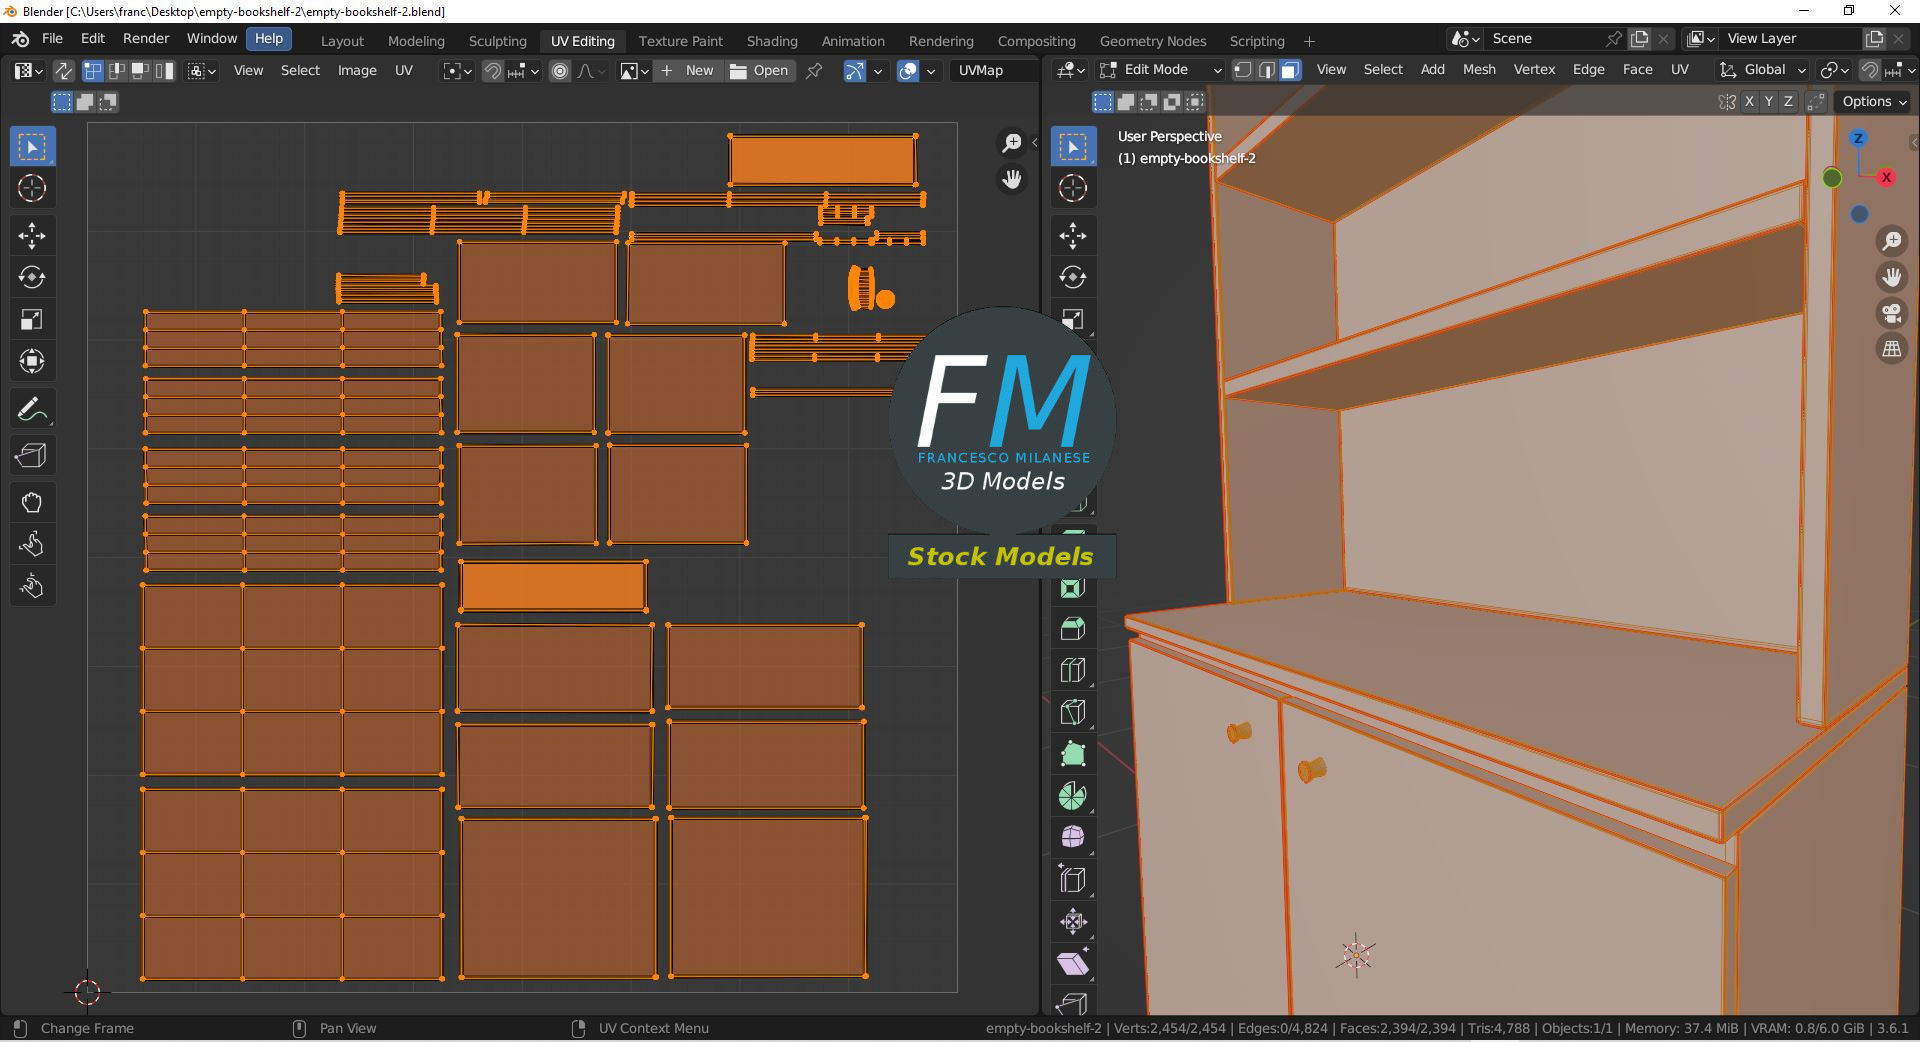This screenshot has height=1042, width=1920.
Task: Click the New image button
Action: point(688,71)
